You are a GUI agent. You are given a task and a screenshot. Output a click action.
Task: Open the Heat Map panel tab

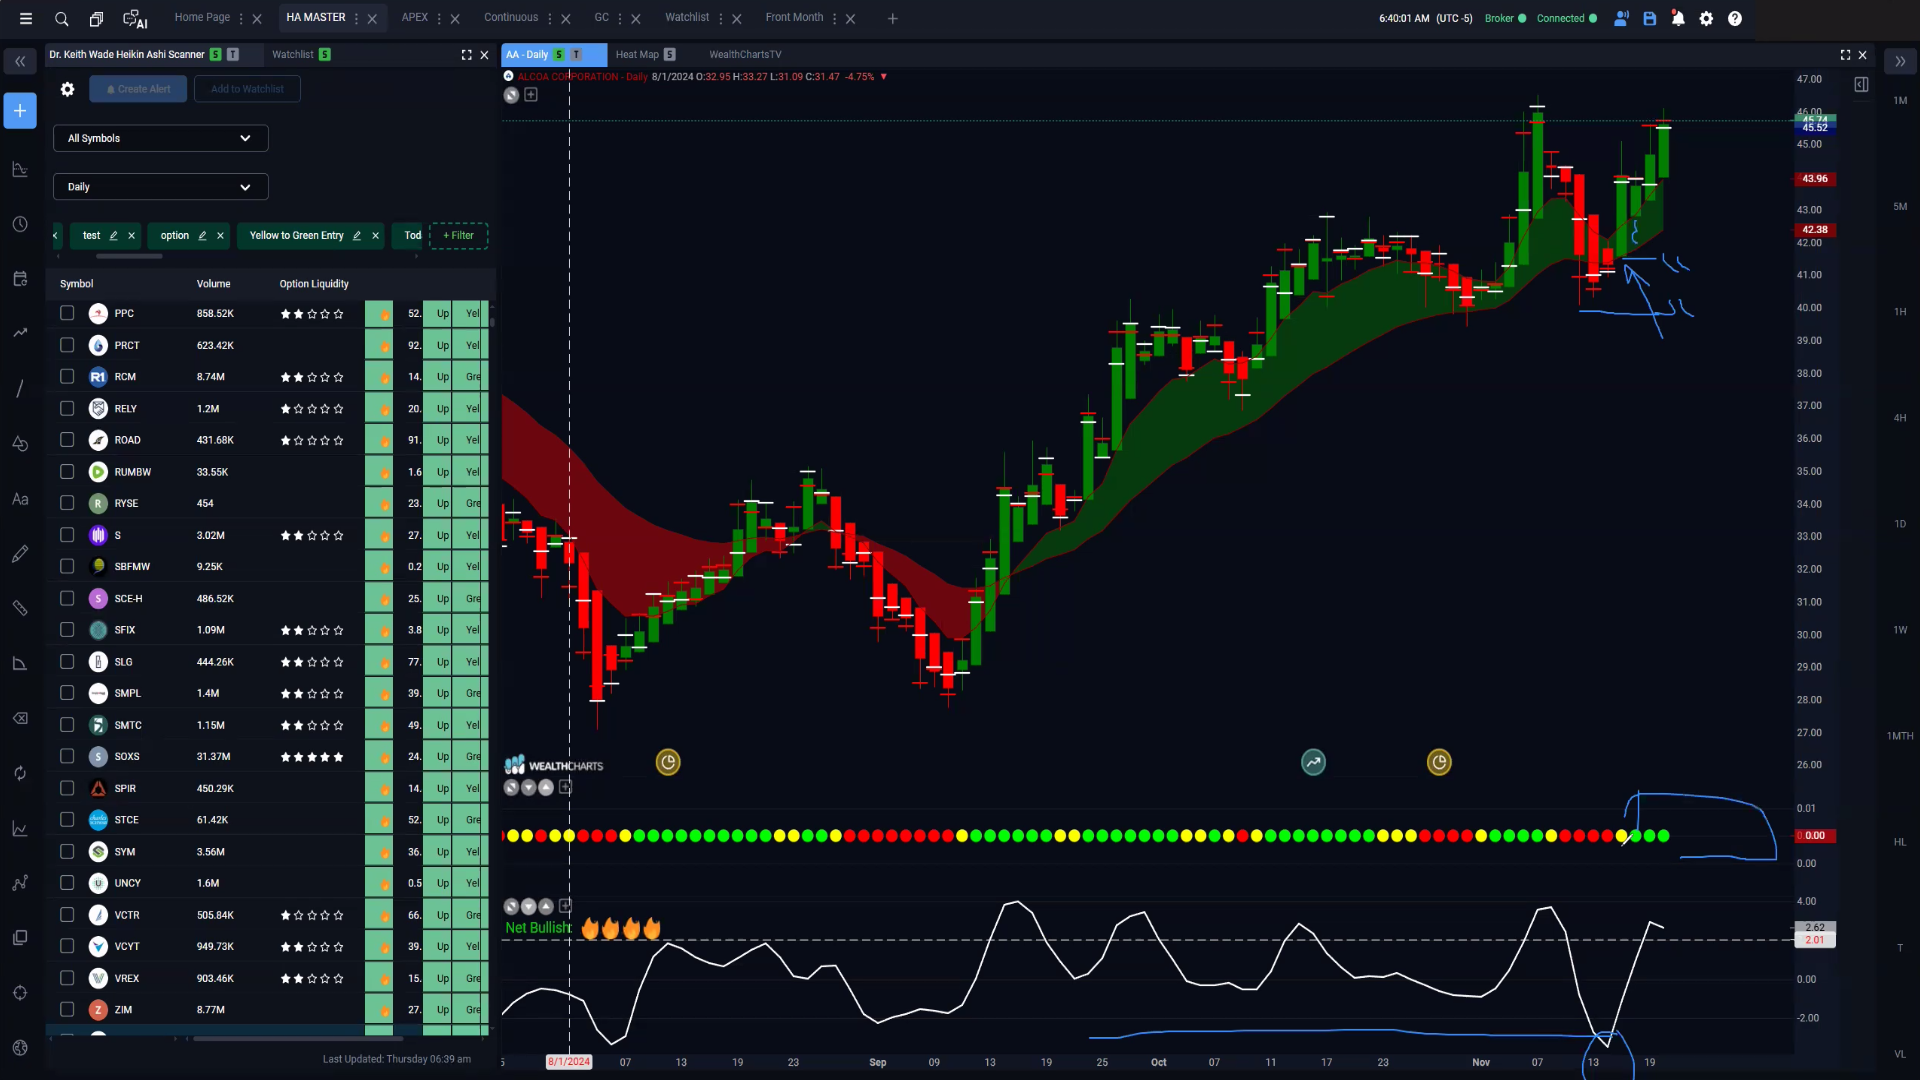point(637,55)
